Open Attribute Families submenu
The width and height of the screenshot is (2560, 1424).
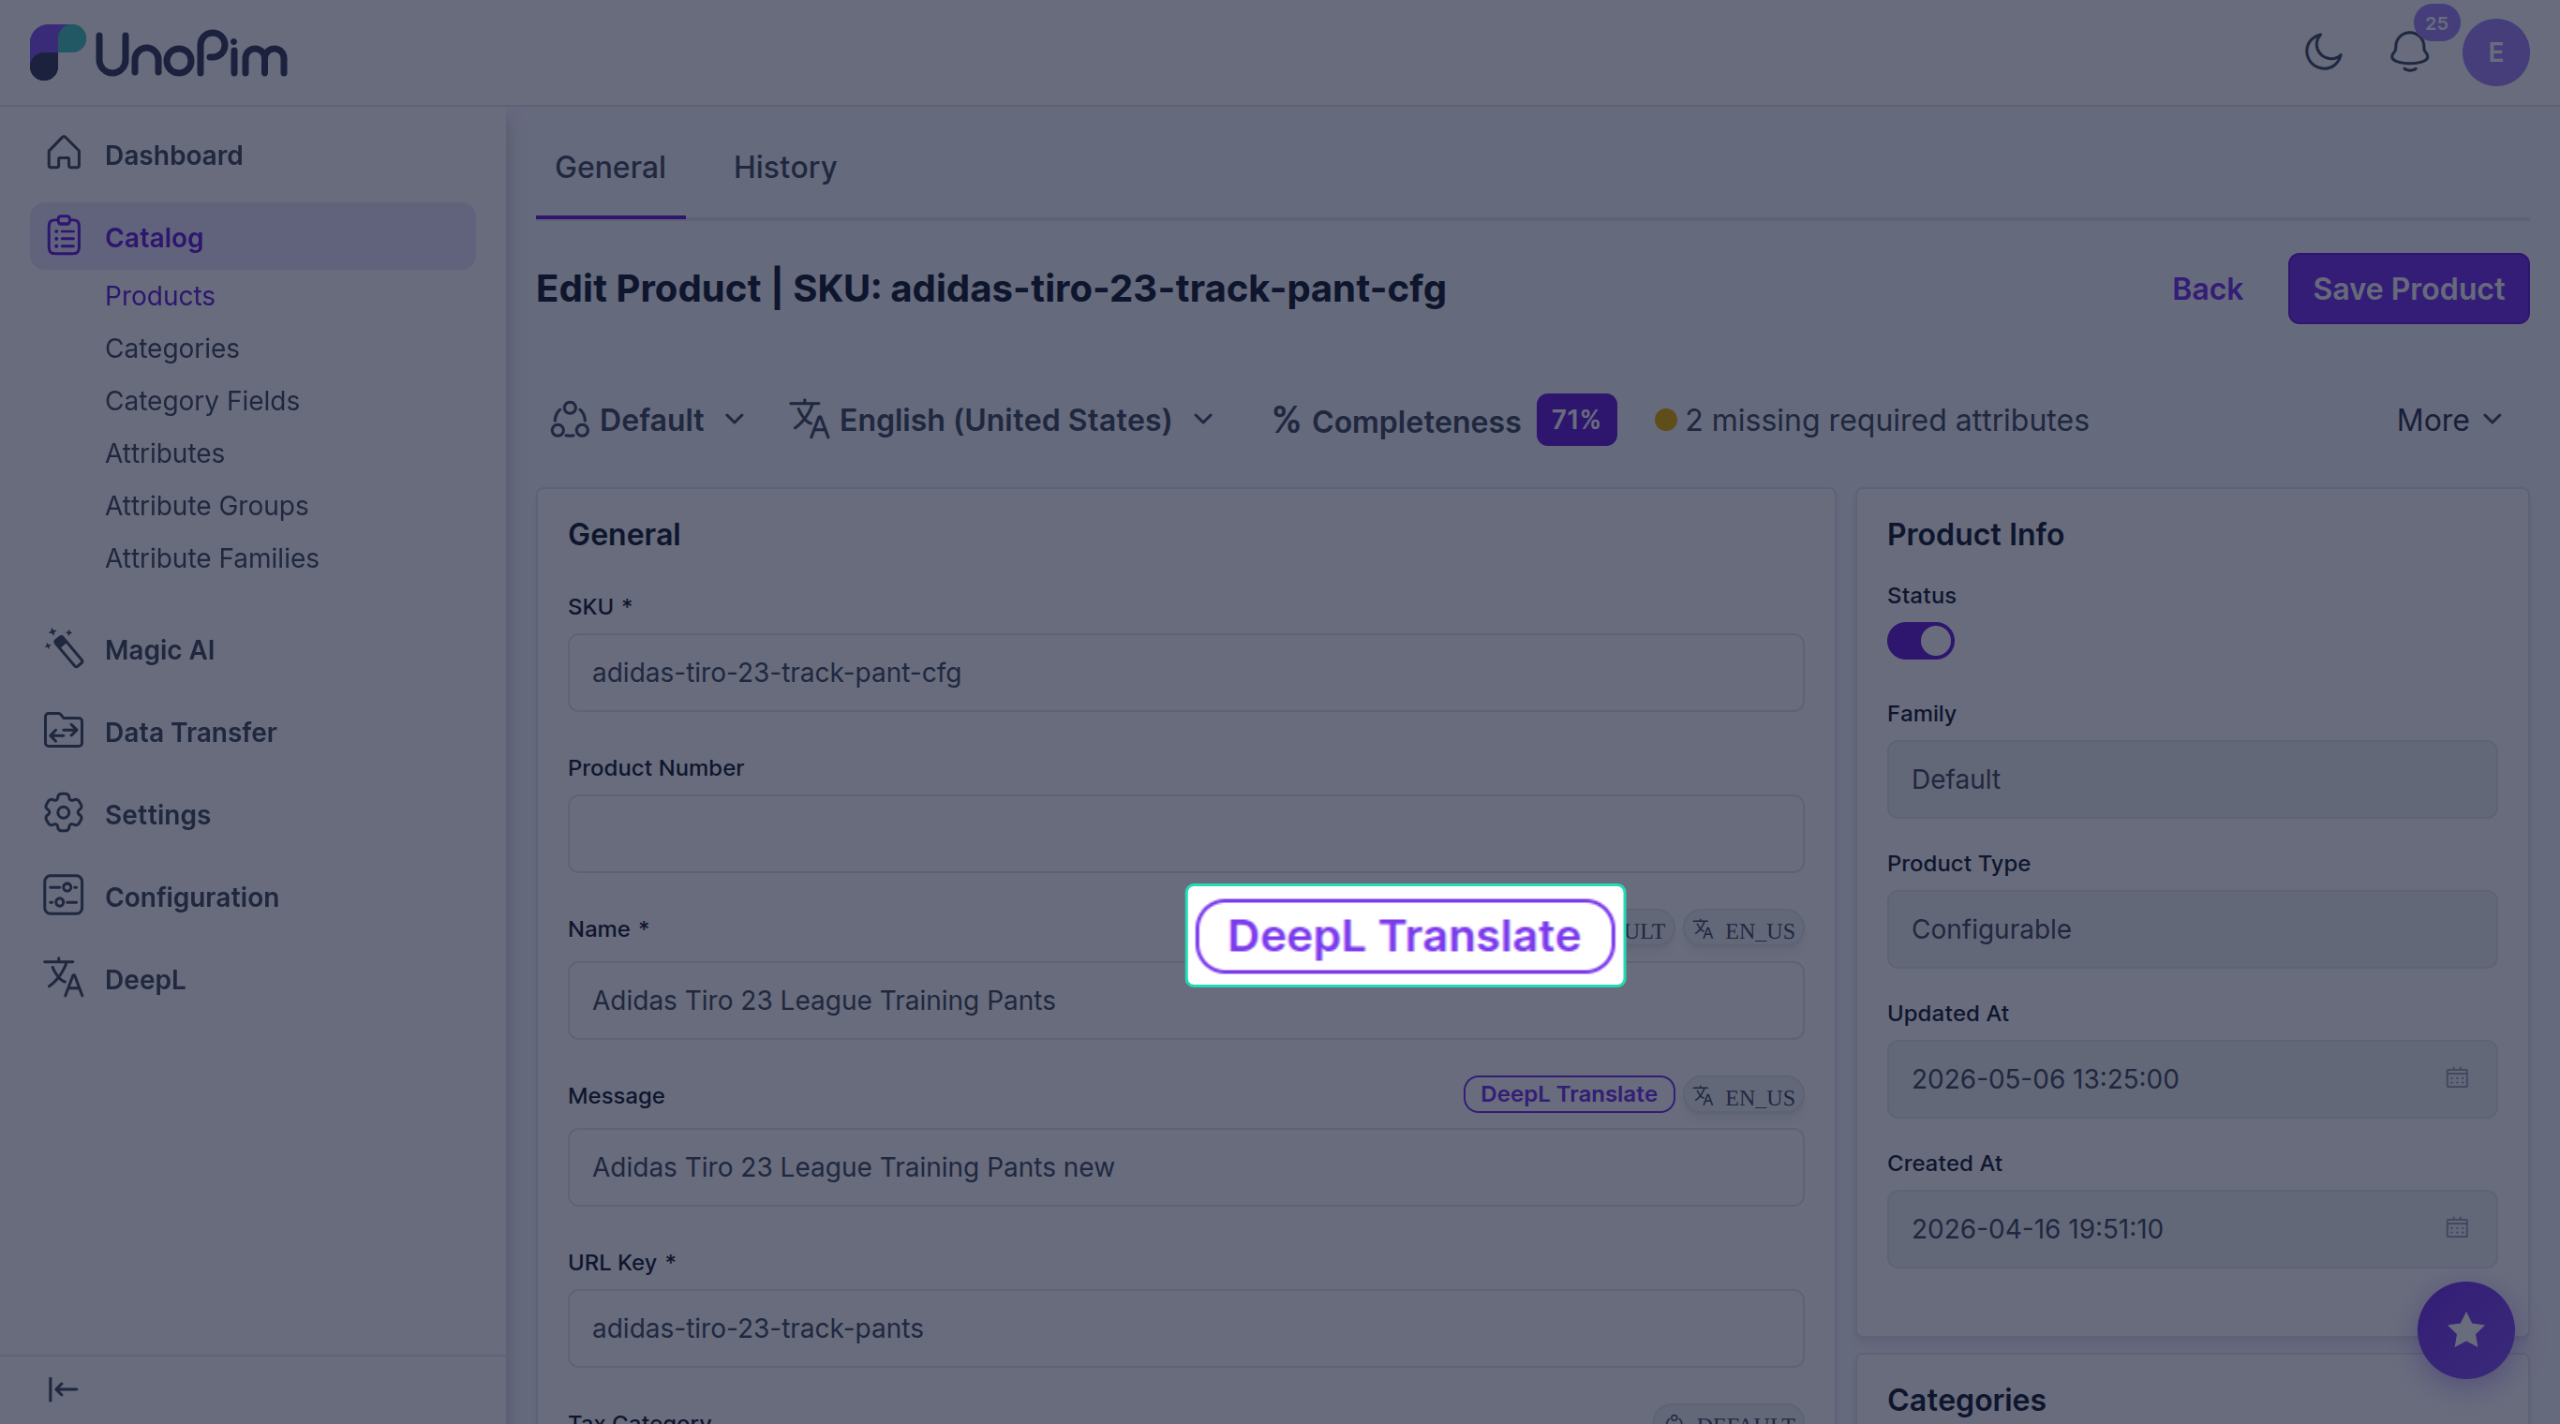coord(212,558)
